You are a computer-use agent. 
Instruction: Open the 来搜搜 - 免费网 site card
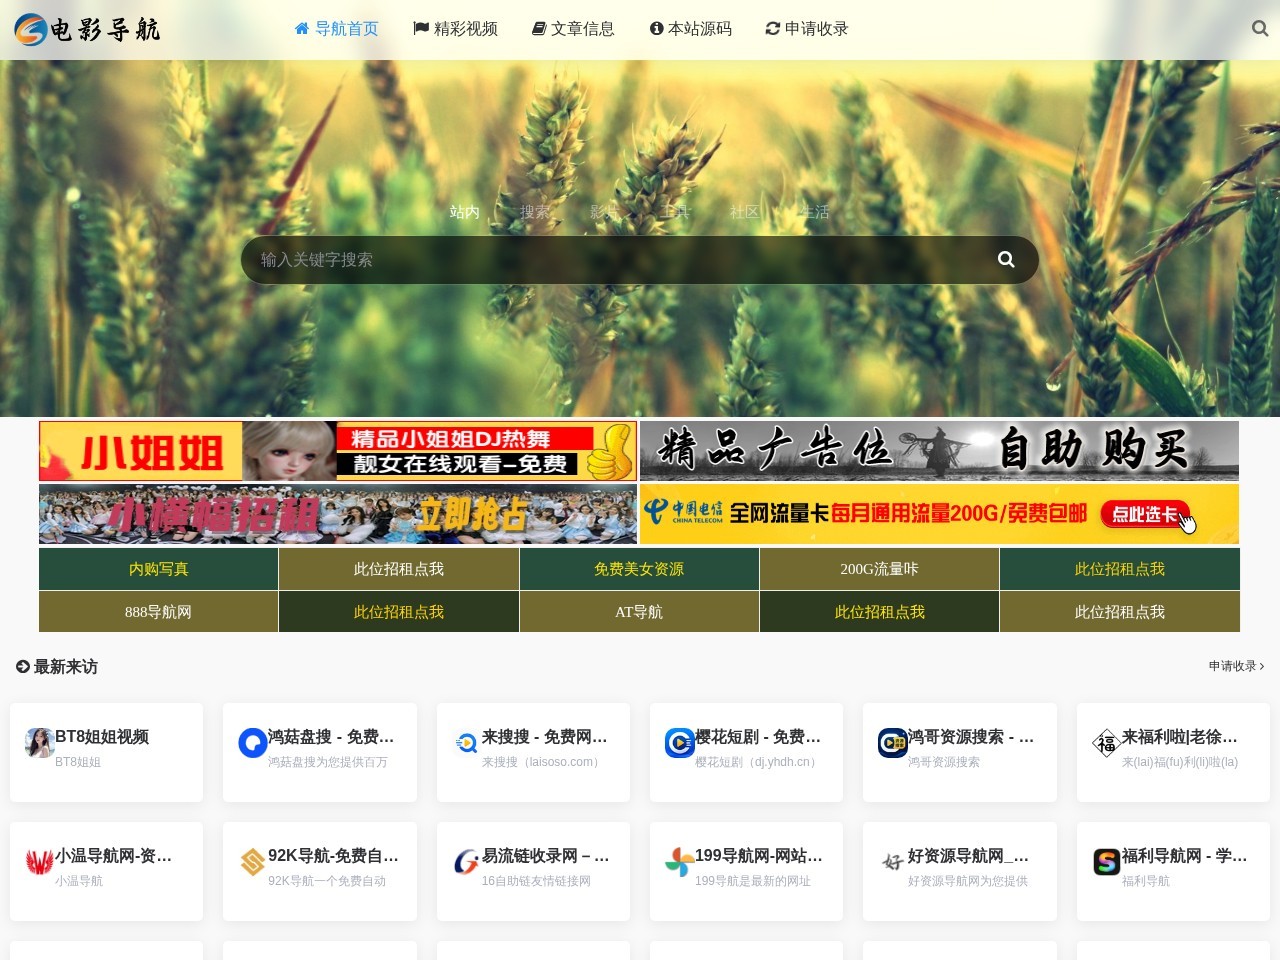[x=533, y=752]
